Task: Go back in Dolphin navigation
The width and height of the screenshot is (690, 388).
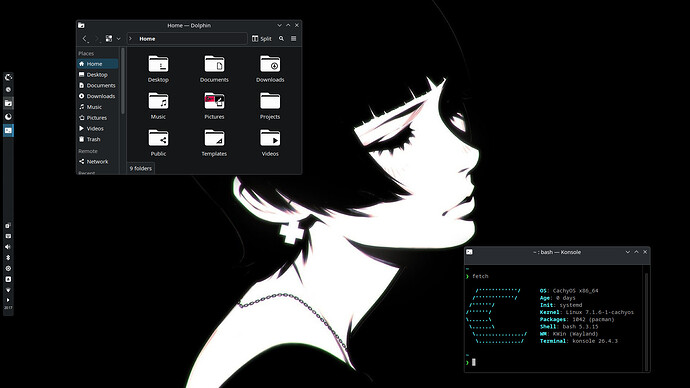Action: (85, 39)
